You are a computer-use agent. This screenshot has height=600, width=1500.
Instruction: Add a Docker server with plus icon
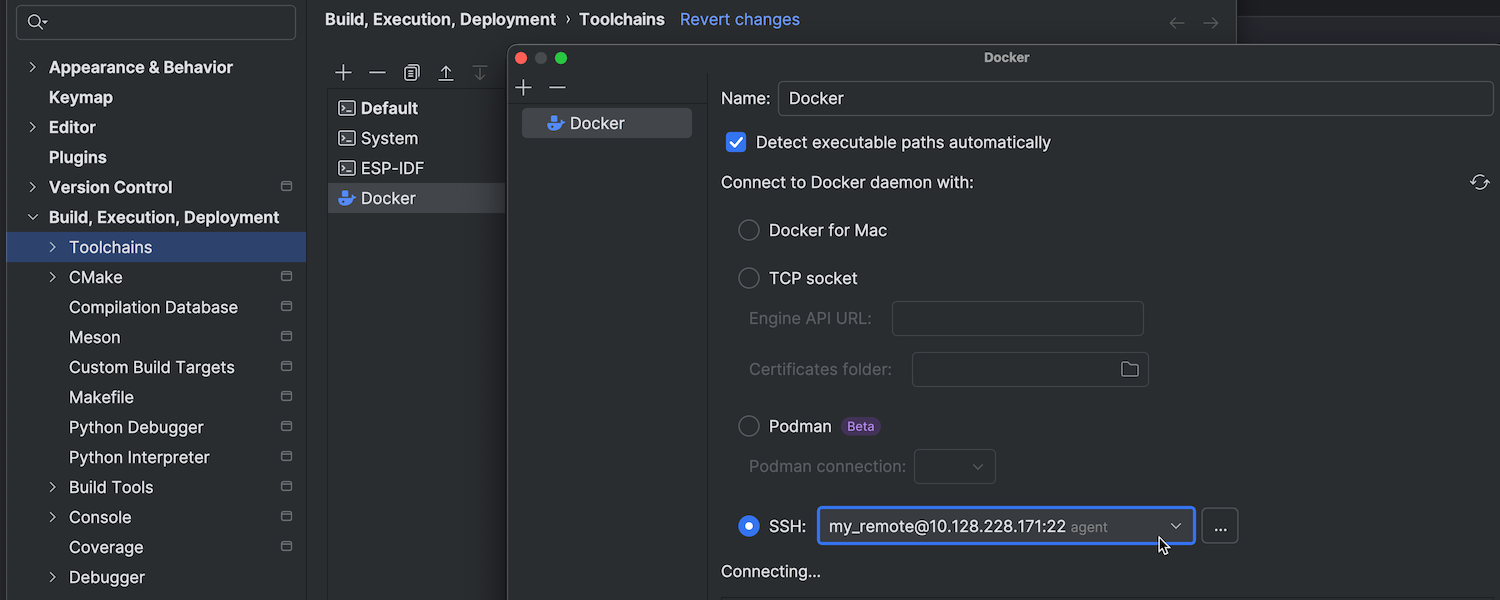pyautogui.click(x=523, y=88)
